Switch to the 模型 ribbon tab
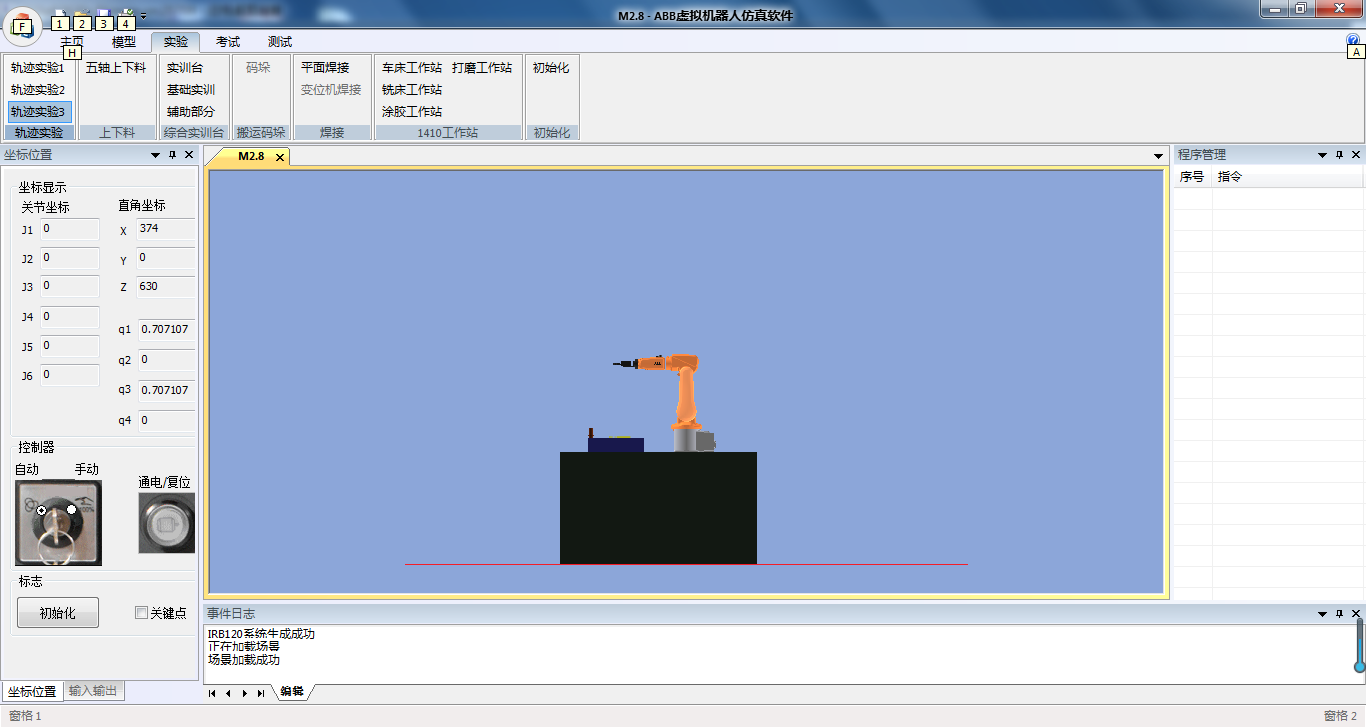Viewport: 1366px width, 728px height. pyautogui.click(x=124, y=42)
